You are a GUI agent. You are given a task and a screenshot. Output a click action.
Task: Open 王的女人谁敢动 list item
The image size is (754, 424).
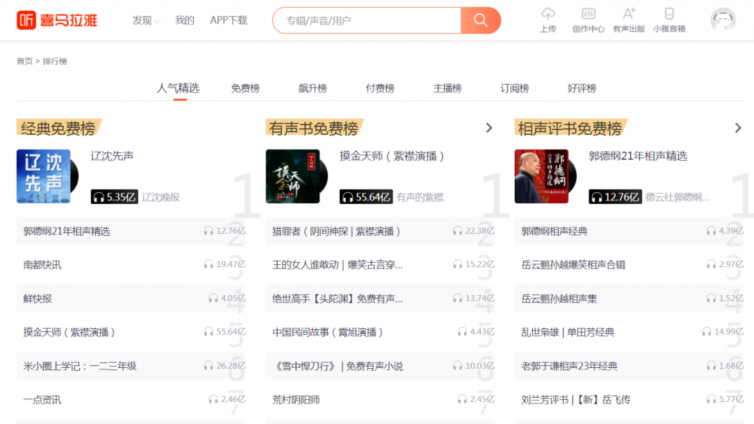click(x=338, y=265)
